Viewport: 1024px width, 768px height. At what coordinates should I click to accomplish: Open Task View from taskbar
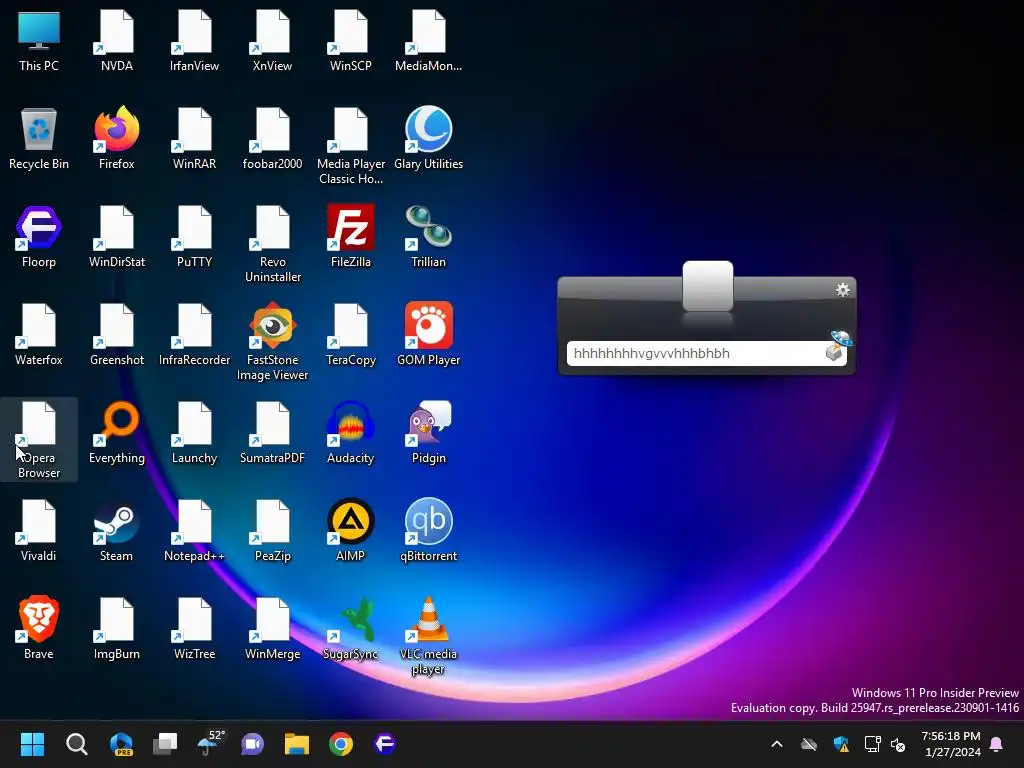165,744
